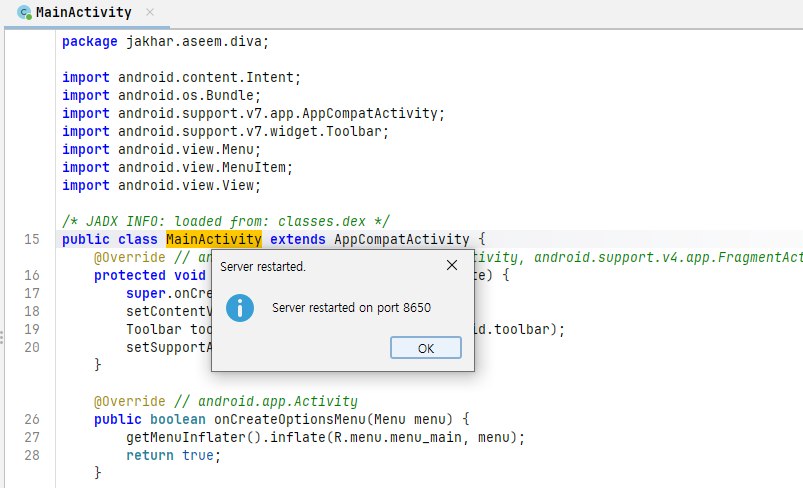
Task: Click the getMenuInflater().inflate line
Action: click(326, 437)
